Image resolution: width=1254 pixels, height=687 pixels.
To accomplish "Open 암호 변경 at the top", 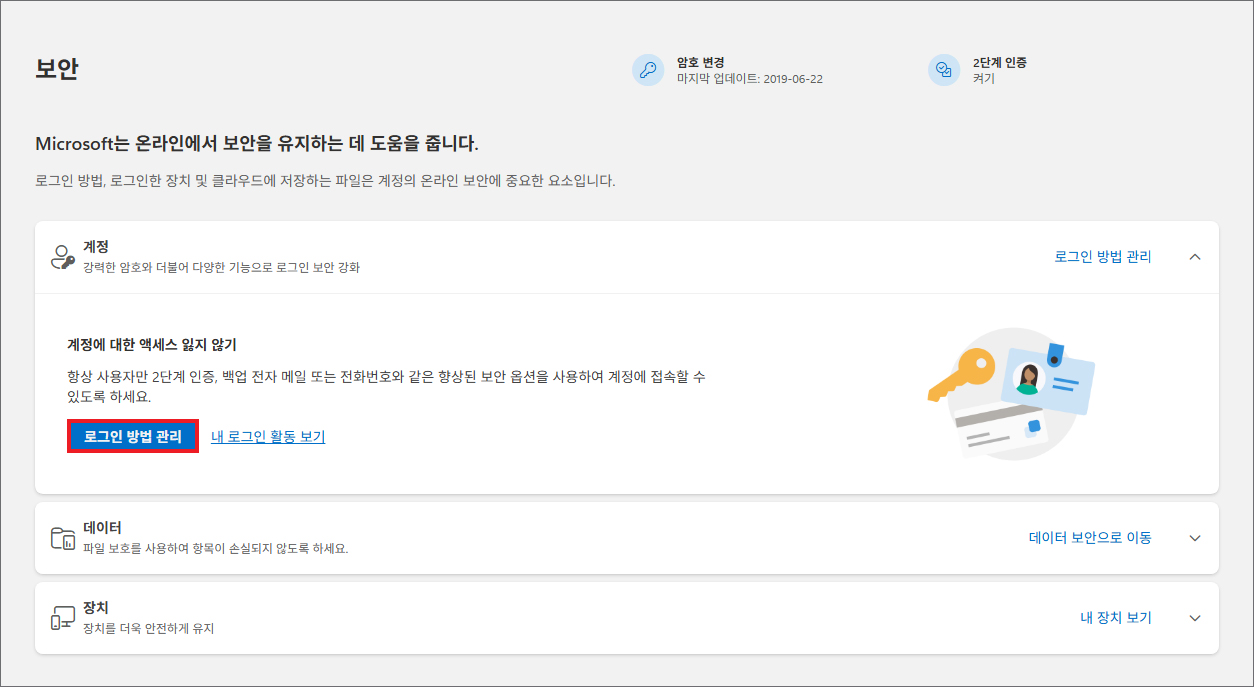I will point(700,62).
